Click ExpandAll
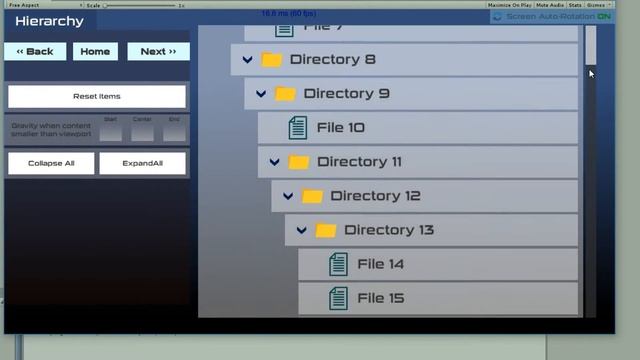Image resolution: width=640 pixels, height=360 pixels. pos(142,163)
